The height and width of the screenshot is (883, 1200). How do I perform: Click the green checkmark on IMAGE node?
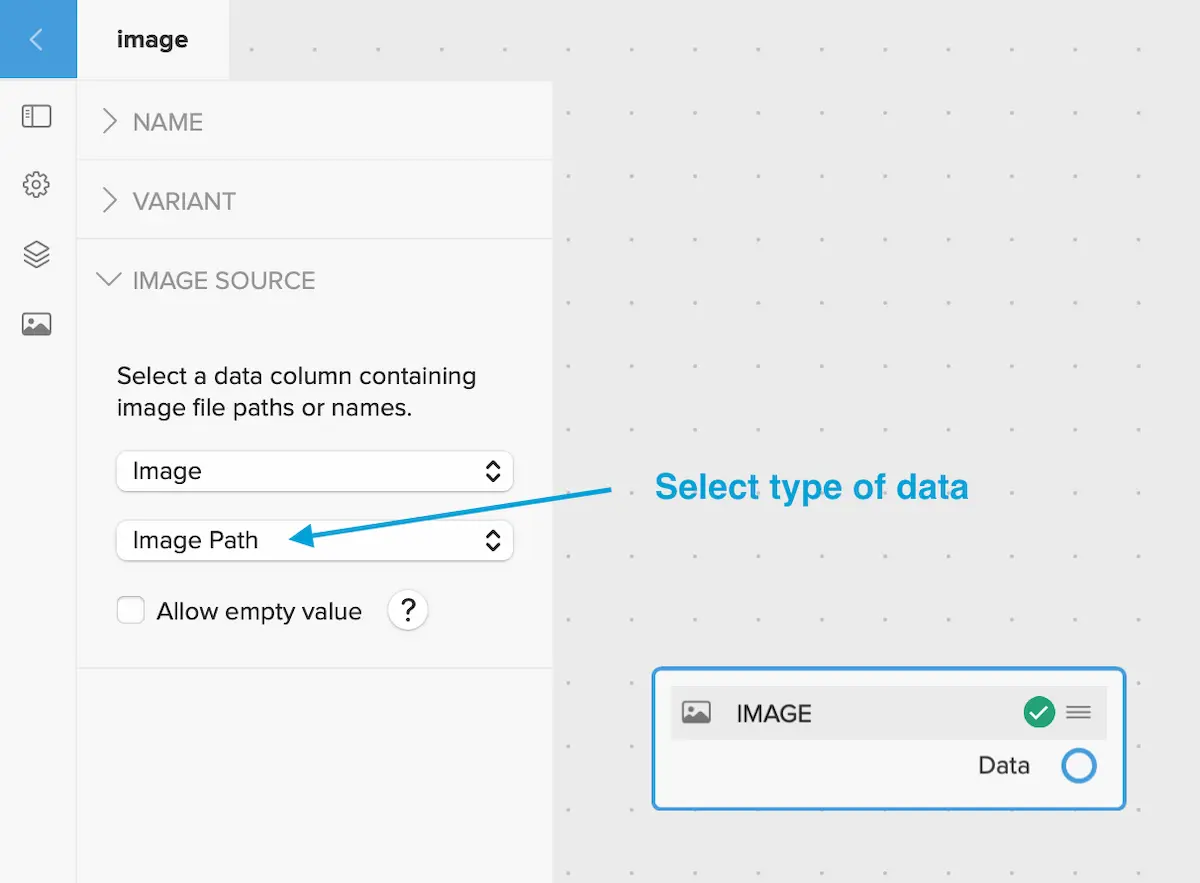coord(1039,713)
